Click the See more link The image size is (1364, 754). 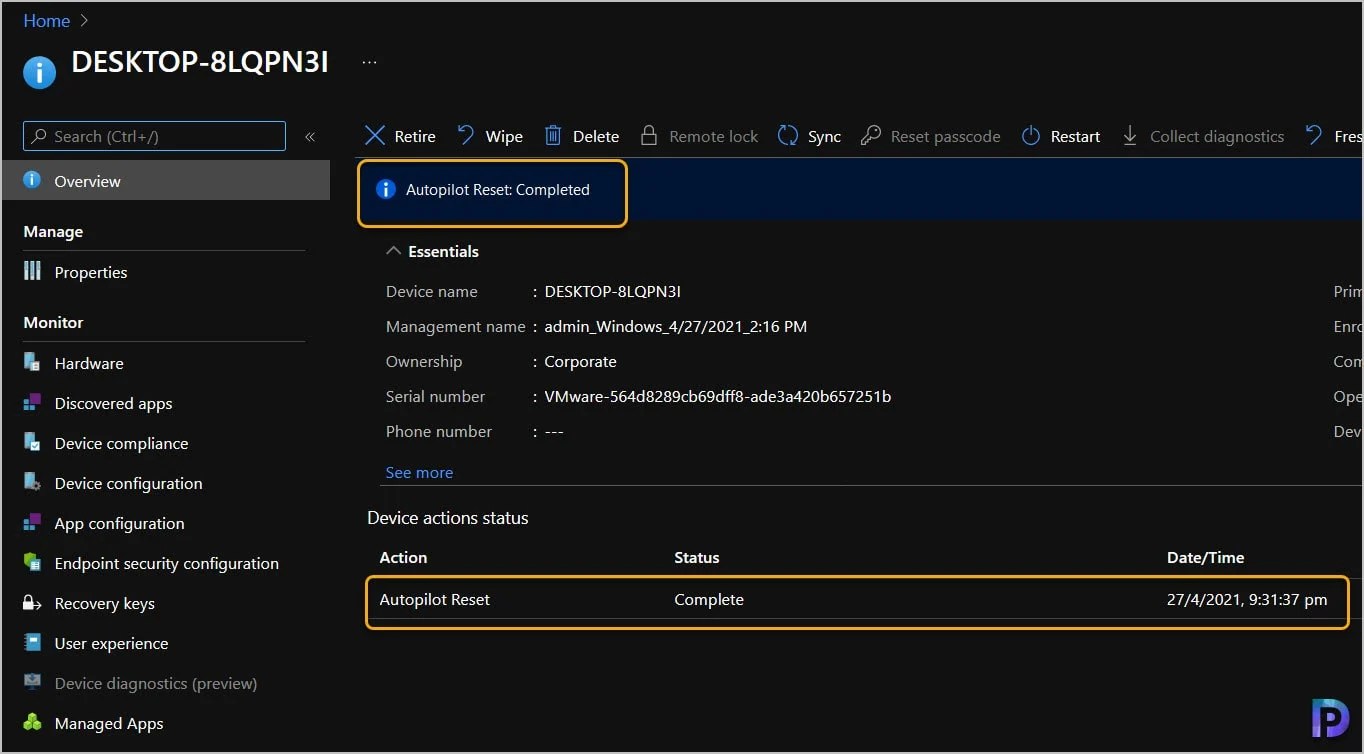click(x=419, y=472)
